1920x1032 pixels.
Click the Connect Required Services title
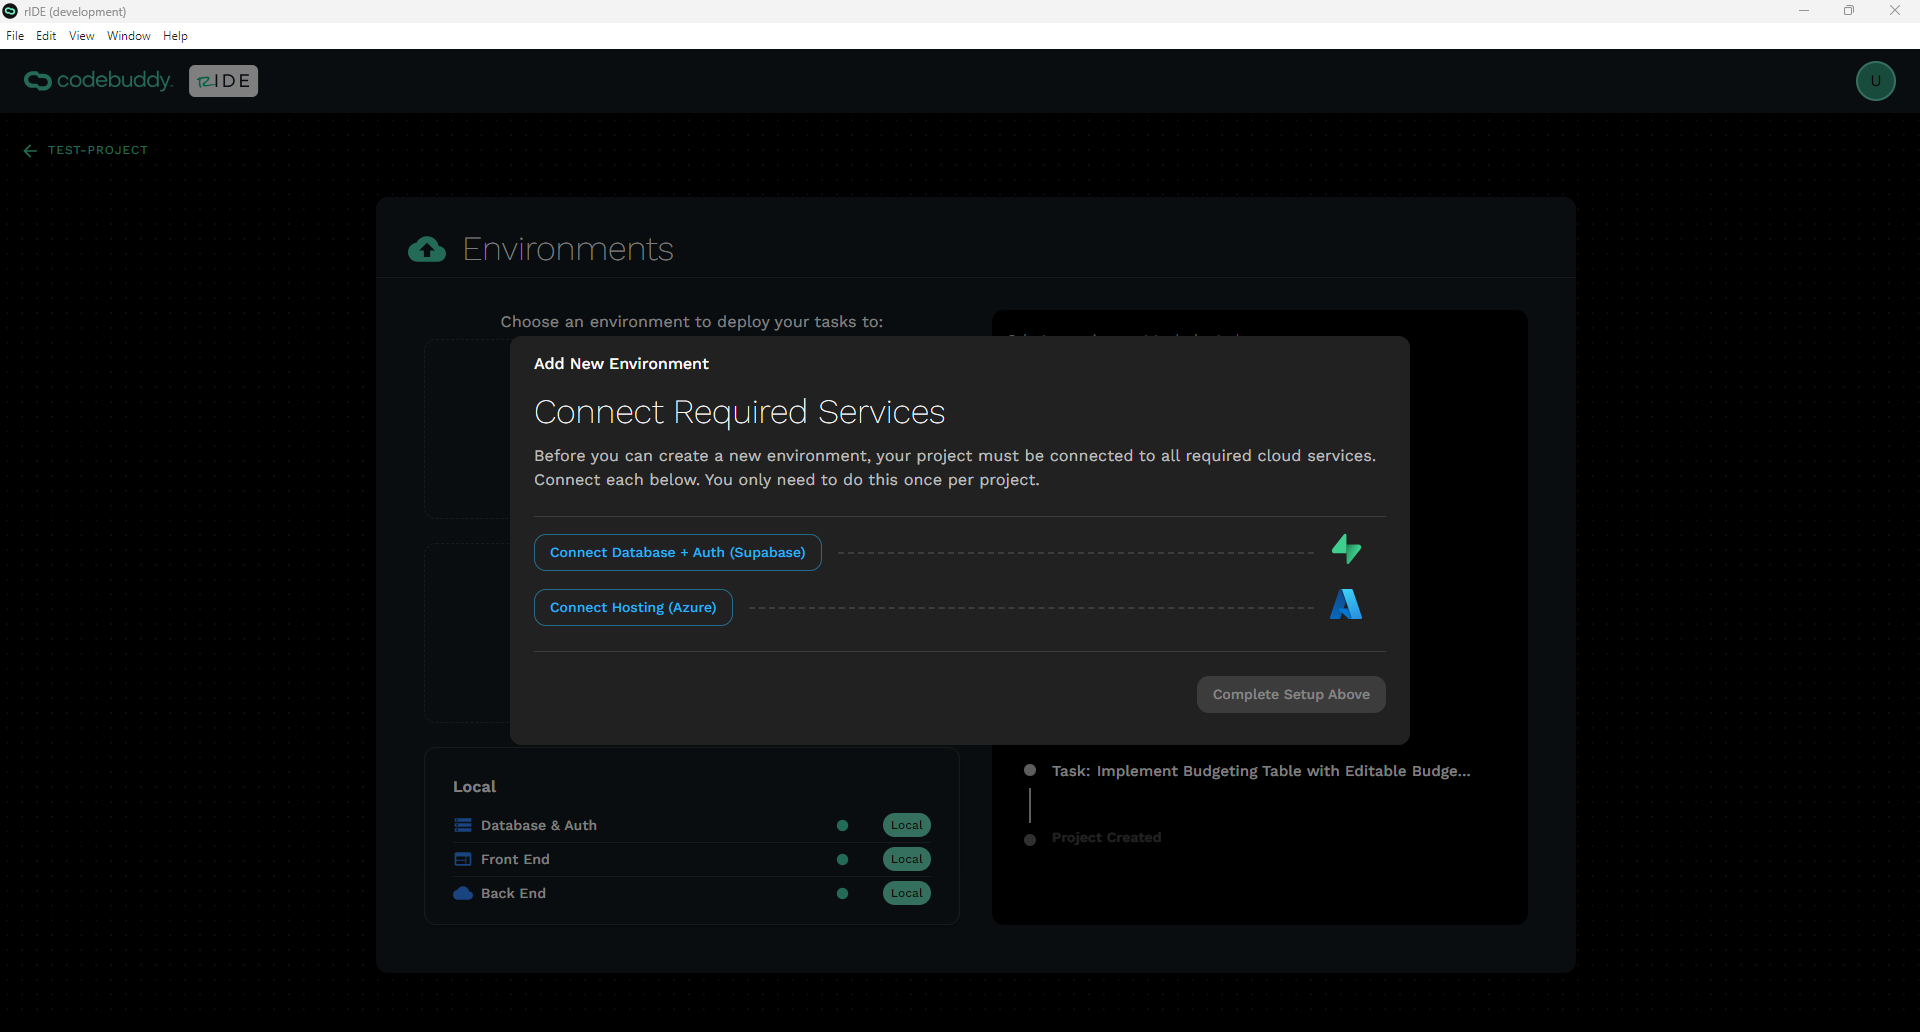click(739, 412)
